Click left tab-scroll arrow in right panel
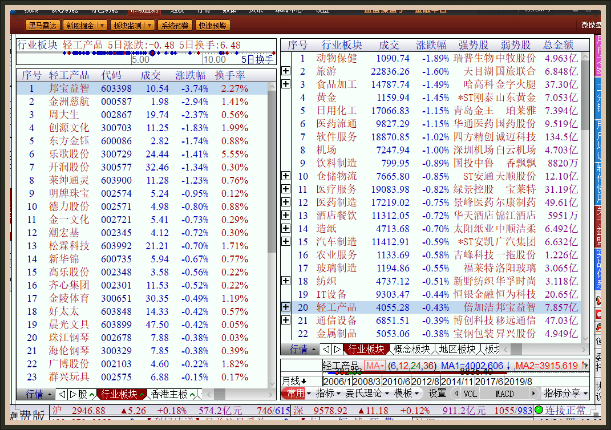Image resolution: width=611 pixels, height=430 pixels. pos(326,349)
